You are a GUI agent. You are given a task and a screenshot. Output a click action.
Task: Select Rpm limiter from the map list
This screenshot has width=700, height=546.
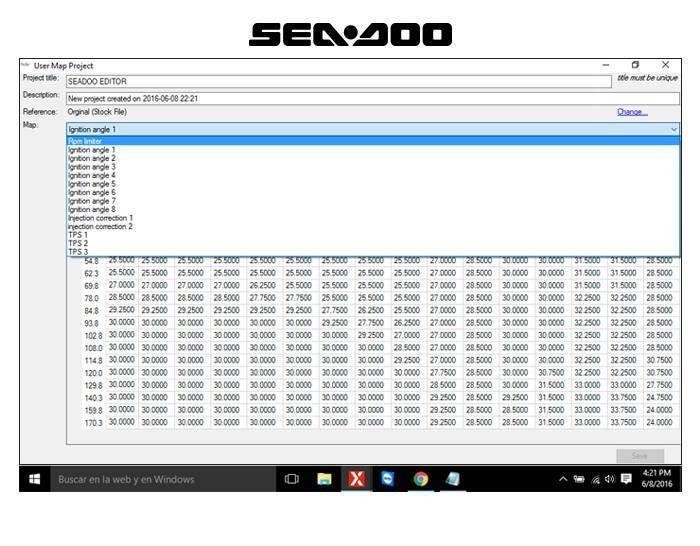coord(85,141)
